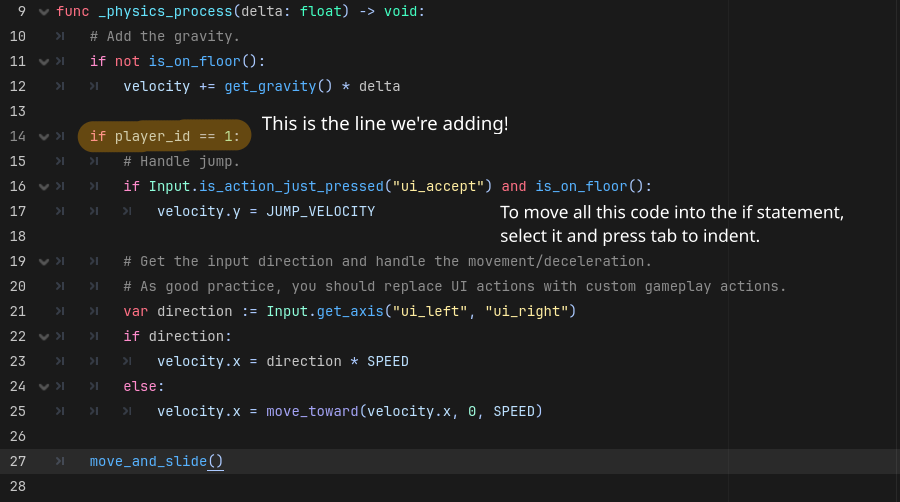Click the 'else:' keyword on line 24
The width and height of the screenshot is (900, 502).
(x=144, y=387)
